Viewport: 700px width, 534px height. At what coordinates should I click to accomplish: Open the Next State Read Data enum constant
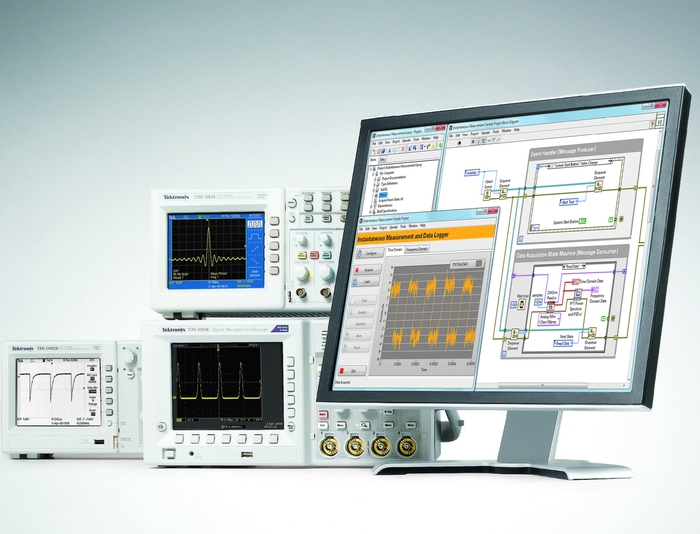[564, 343]
